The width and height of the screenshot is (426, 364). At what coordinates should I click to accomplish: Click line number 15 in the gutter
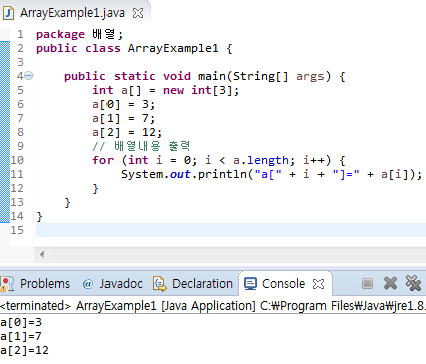[17, 230]
